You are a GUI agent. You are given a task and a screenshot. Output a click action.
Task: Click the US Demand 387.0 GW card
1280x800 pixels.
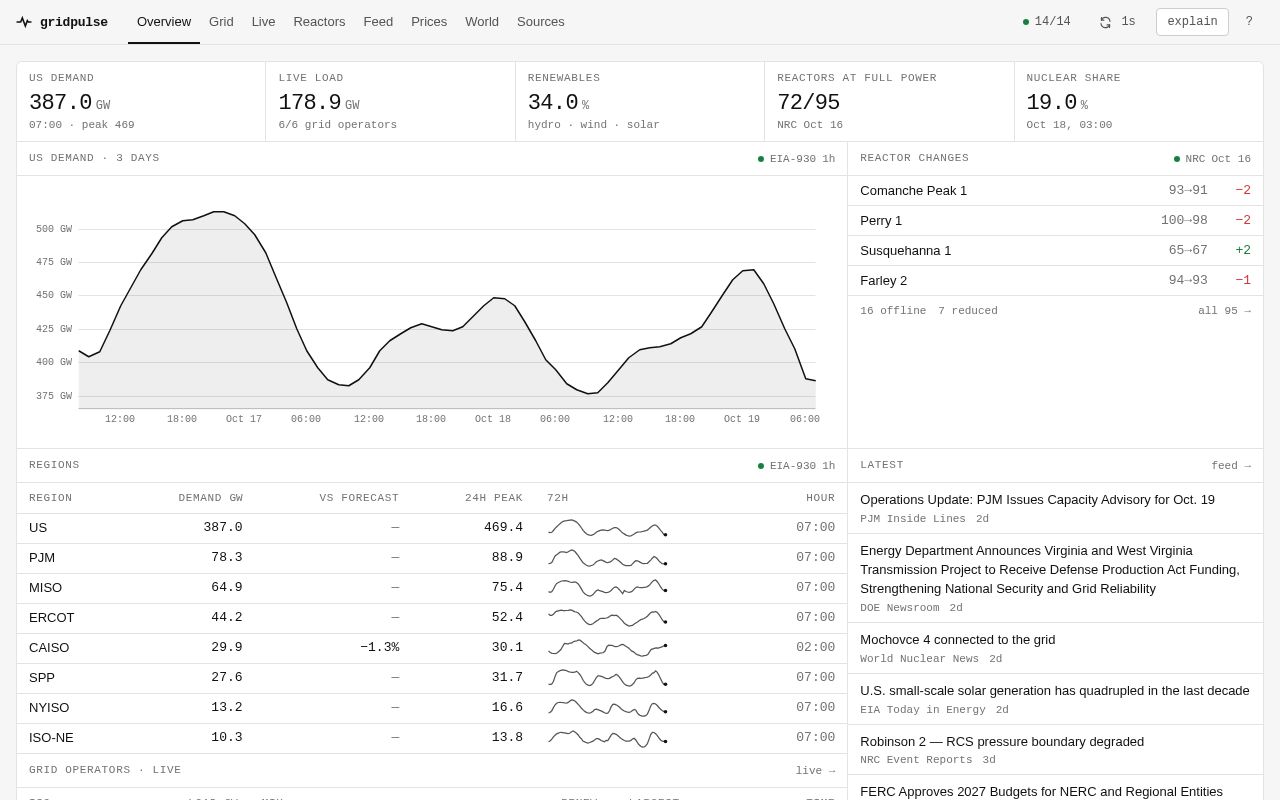(141, 102)
